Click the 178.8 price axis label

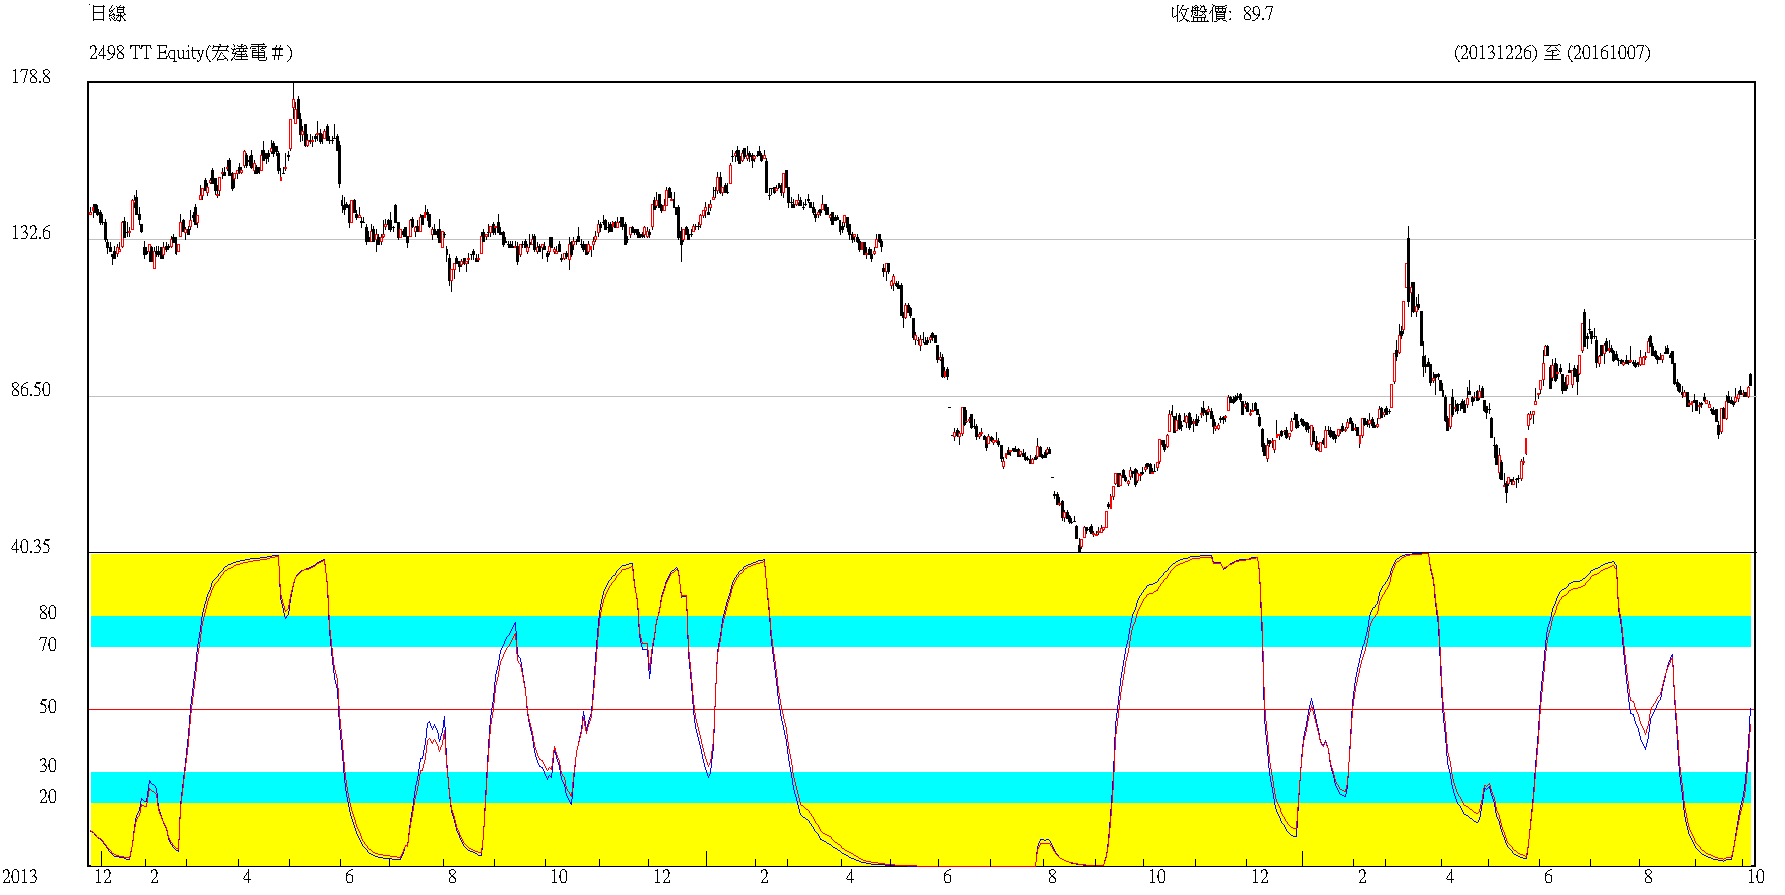(30, 77)
